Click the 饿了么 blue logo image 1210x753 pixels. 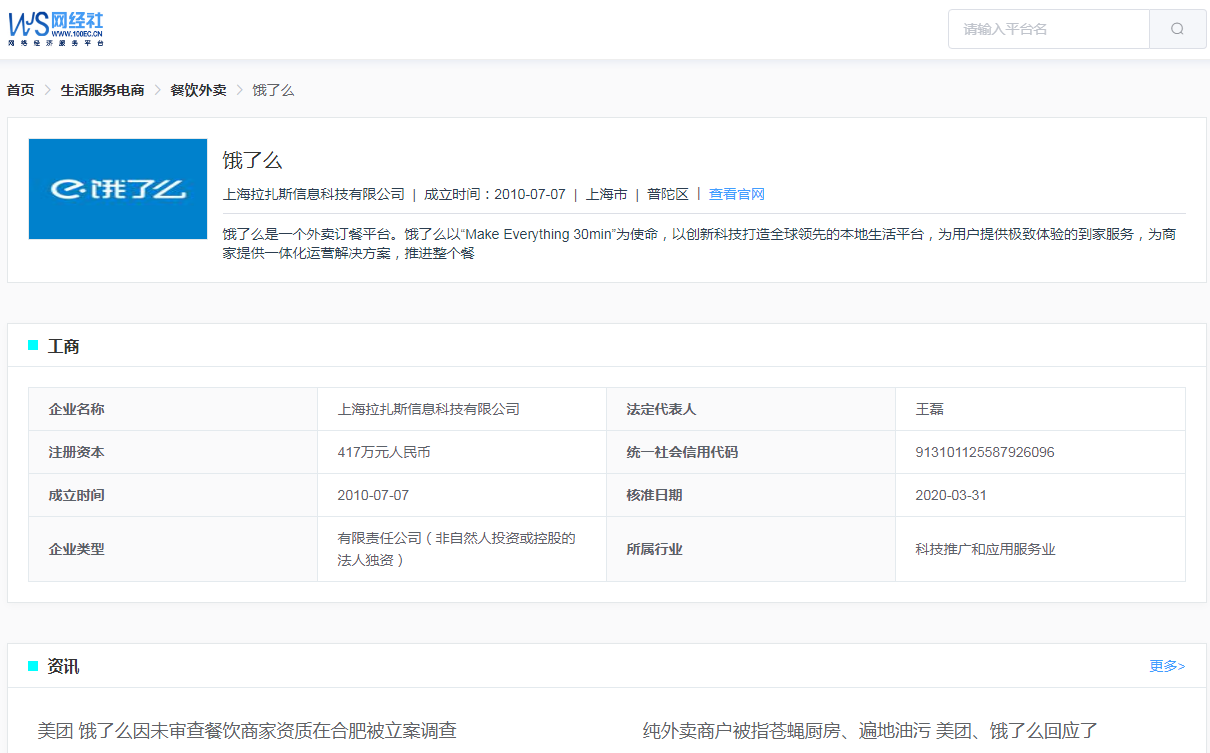point(118,189)
